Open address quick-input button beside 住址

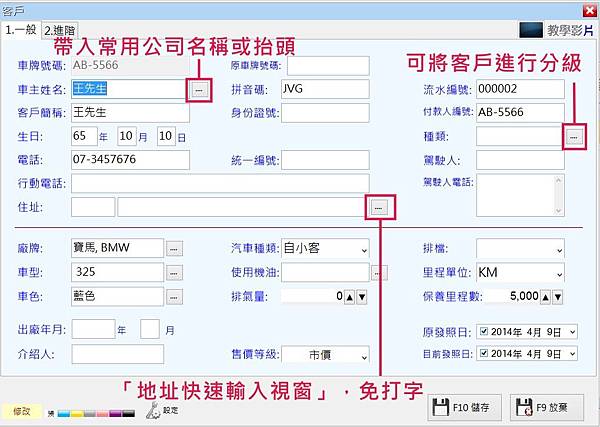coord(379,207)
